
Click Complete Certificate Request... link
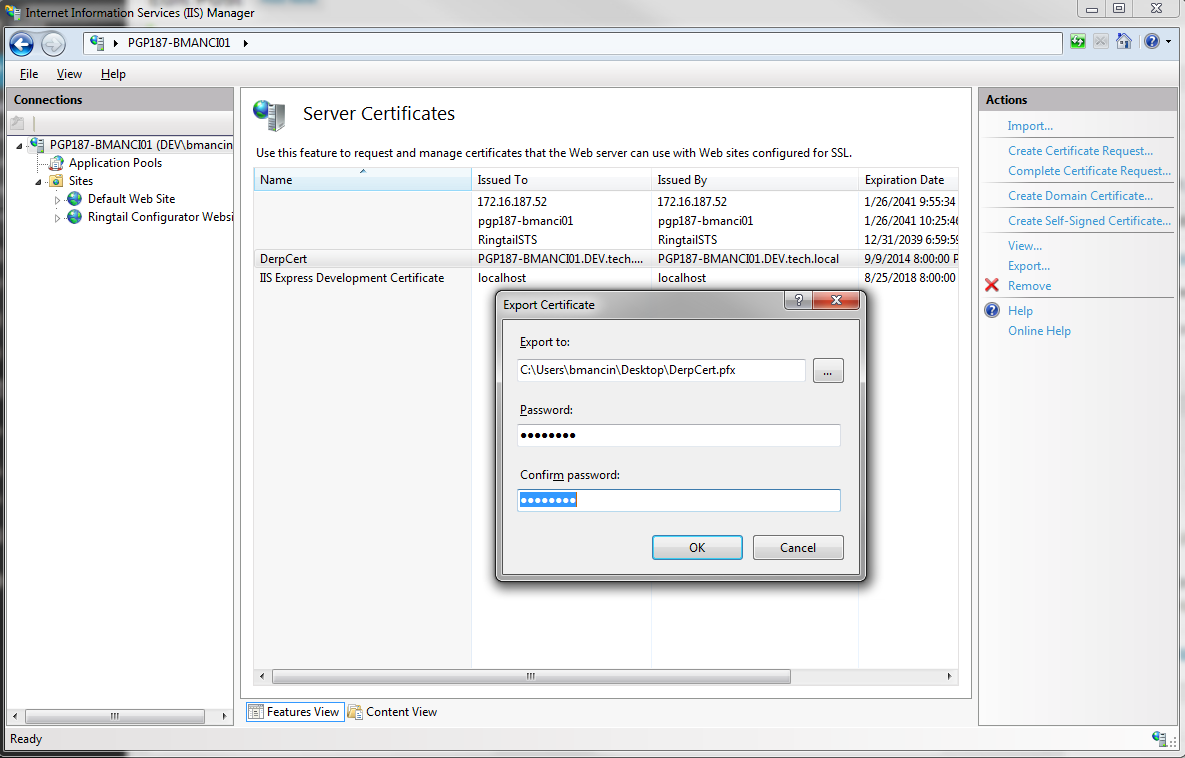1089,171
